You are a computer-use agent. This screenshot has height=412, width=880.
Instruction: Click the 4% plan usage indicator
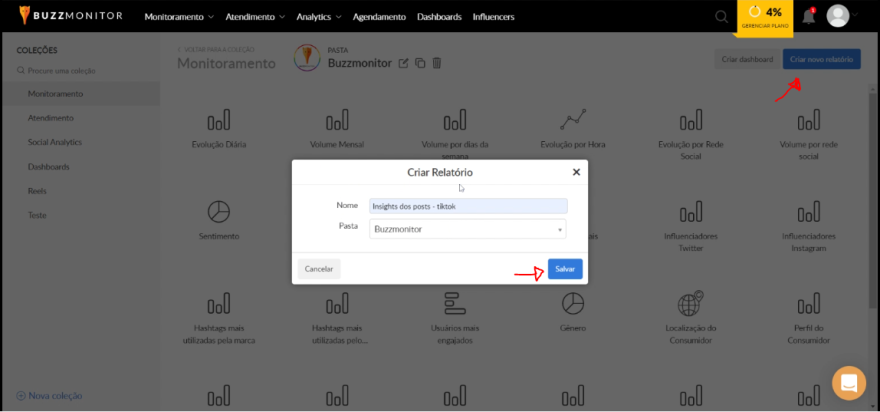765,16
